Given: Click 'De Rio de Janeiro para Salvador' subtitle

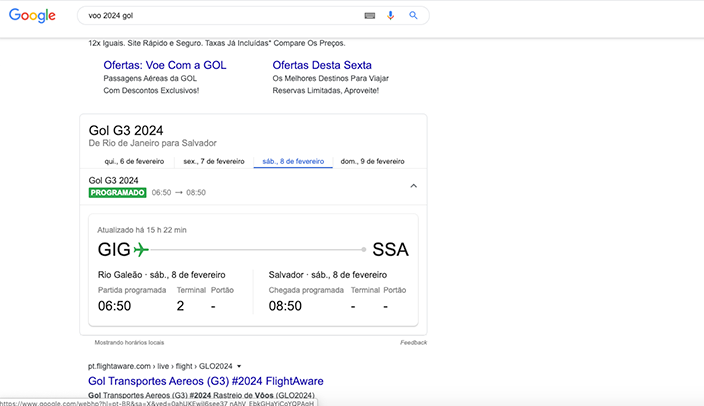Looking at the screenshot, I should [x=153, y=143].
